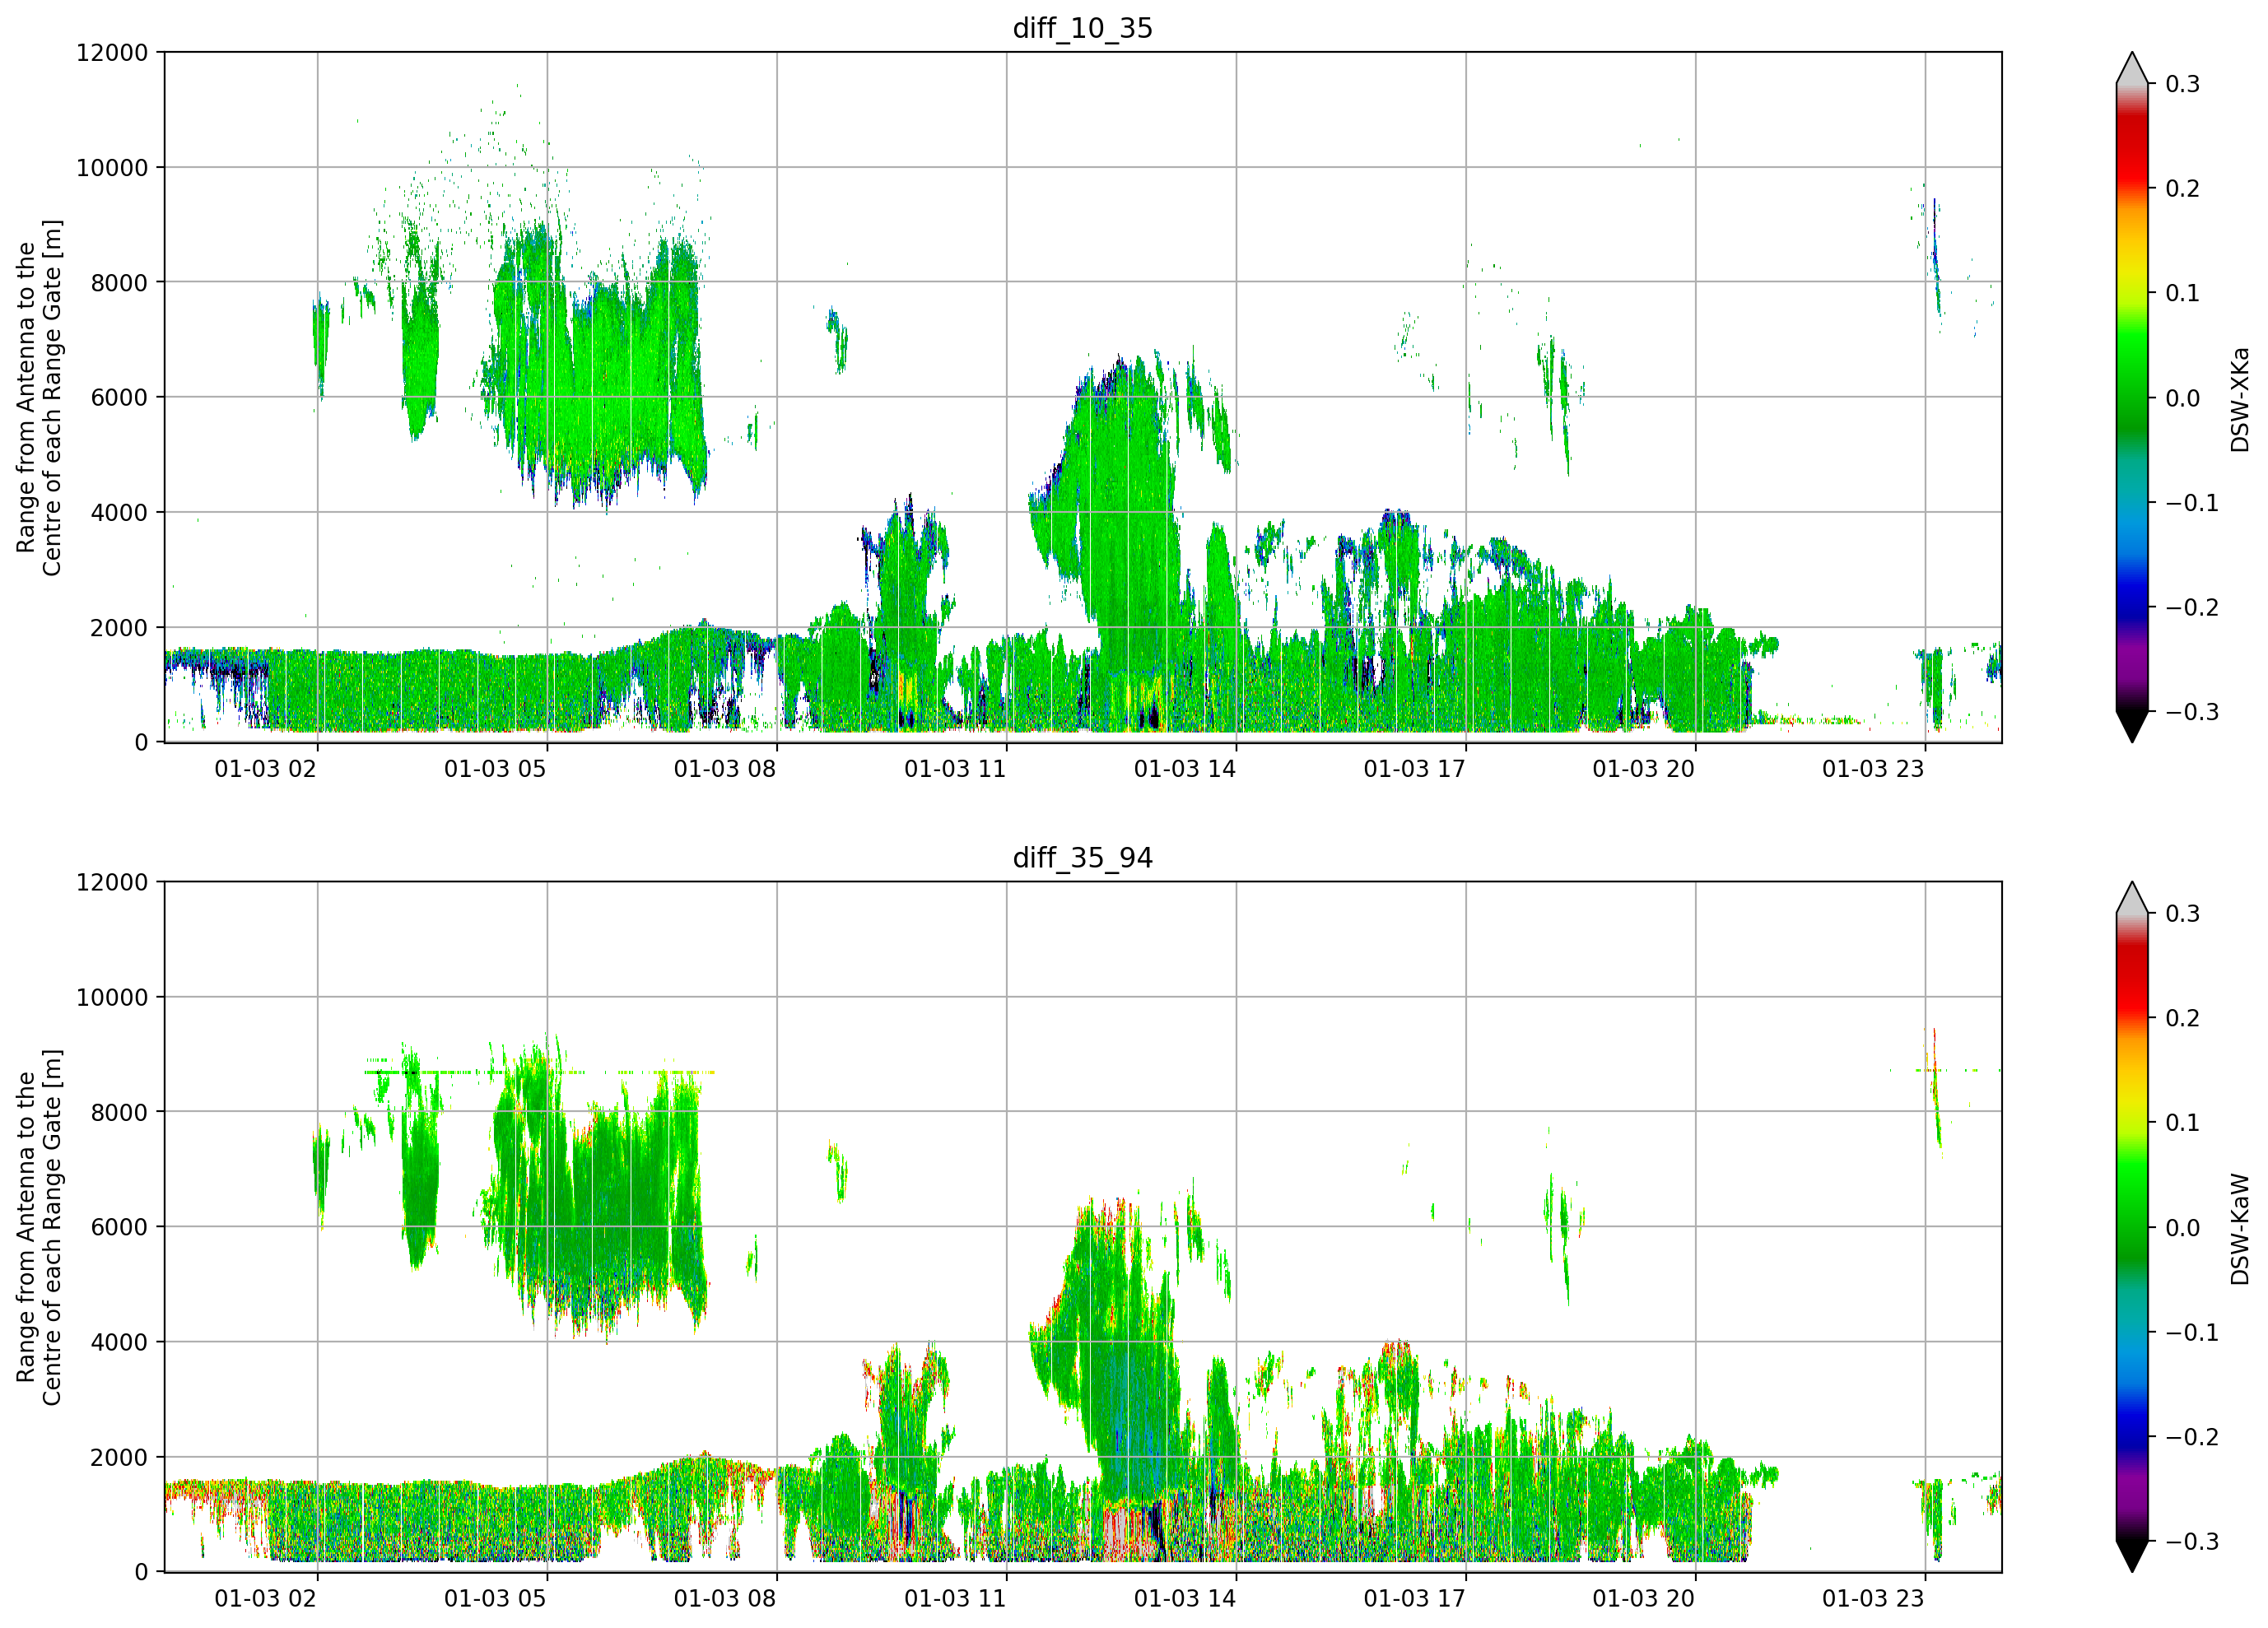
Task: Click the −0.1 tick on DSW-XKa colorbar
Action: 2192,503
